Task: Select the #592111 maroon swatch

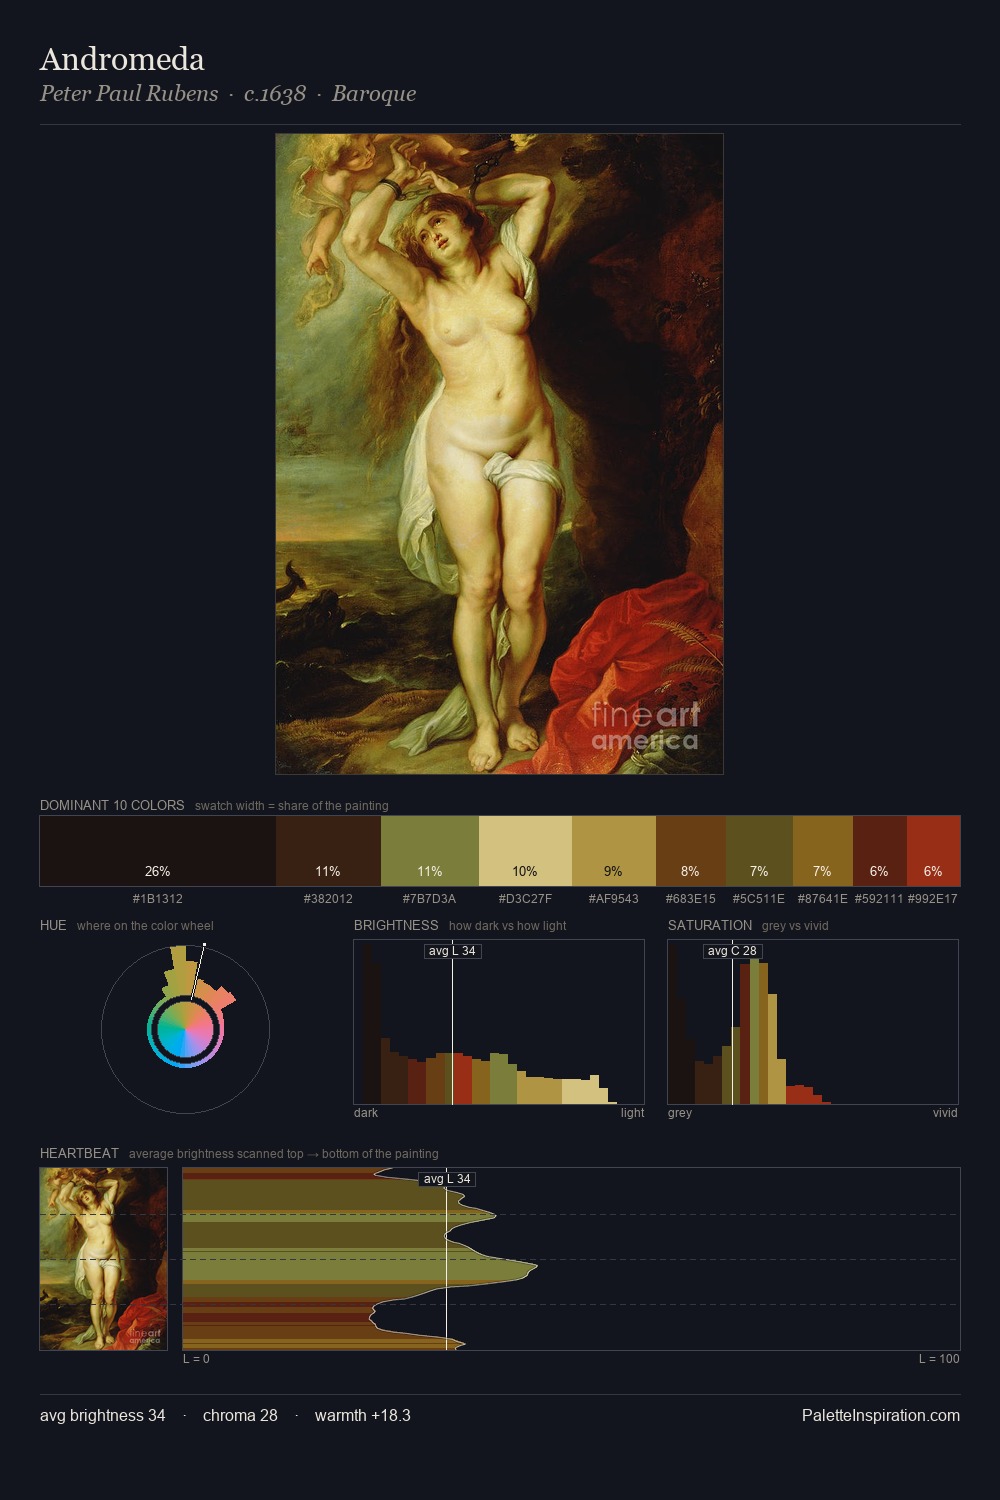Action: pos(880,851)
